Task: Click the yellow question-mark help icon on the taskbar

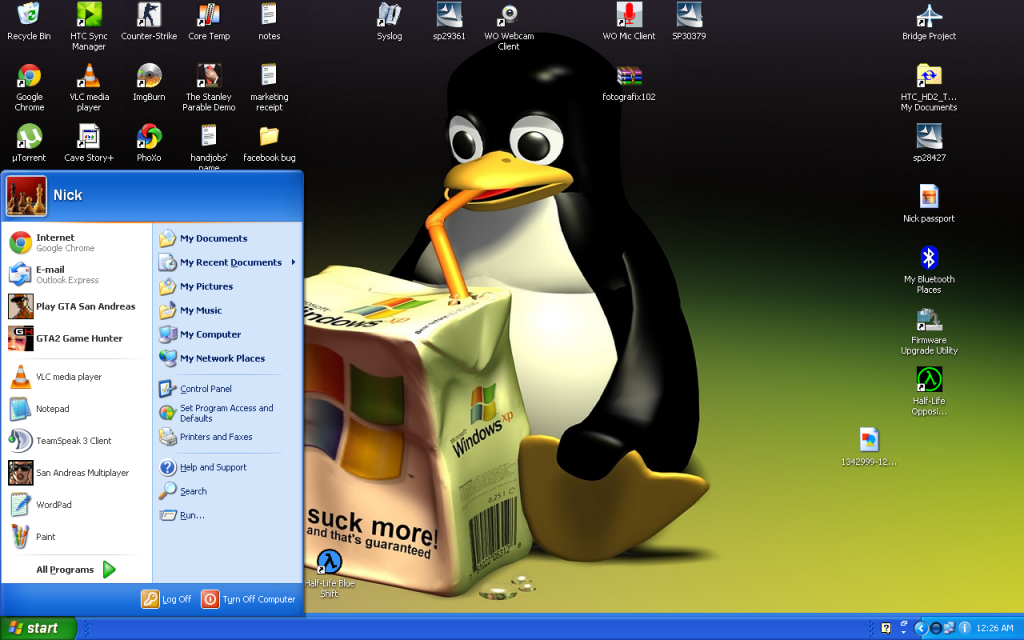Action: (886, 628)
